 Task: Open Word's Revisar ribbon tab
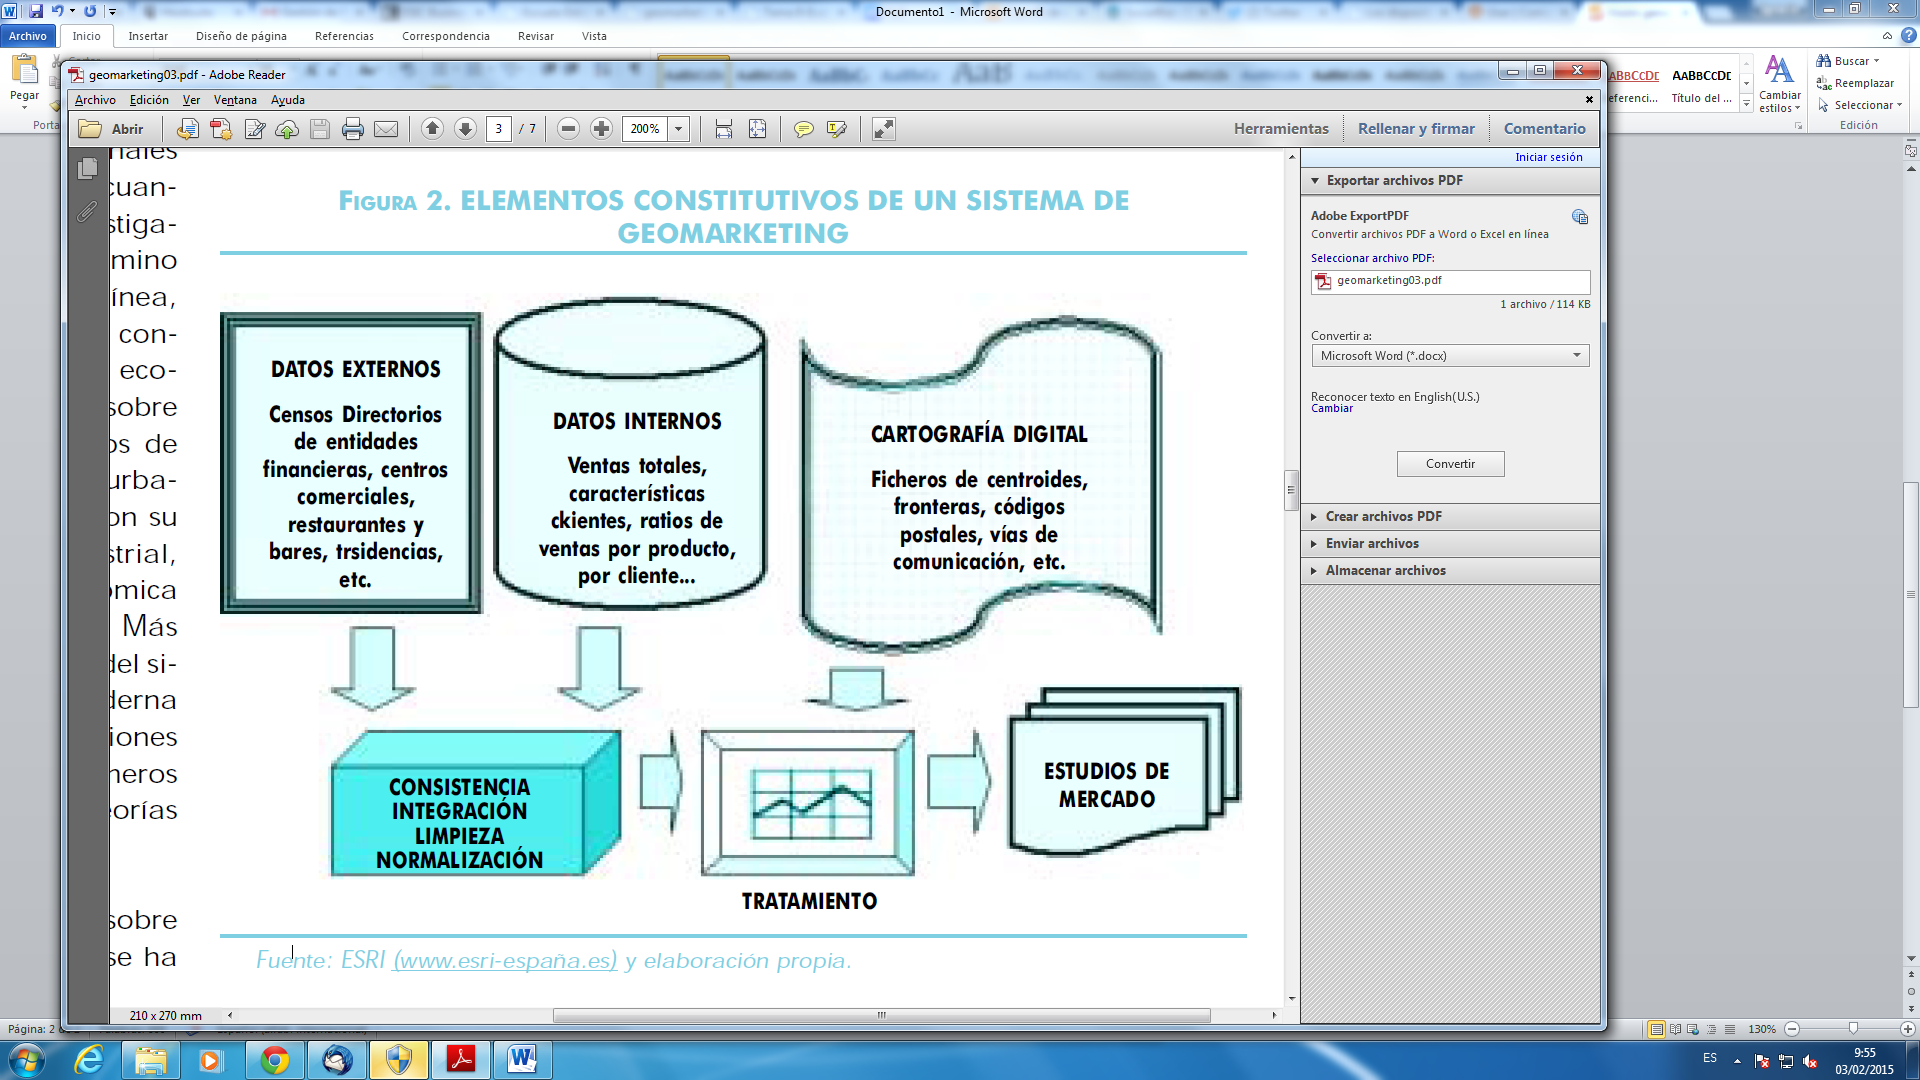pos(536,36)
